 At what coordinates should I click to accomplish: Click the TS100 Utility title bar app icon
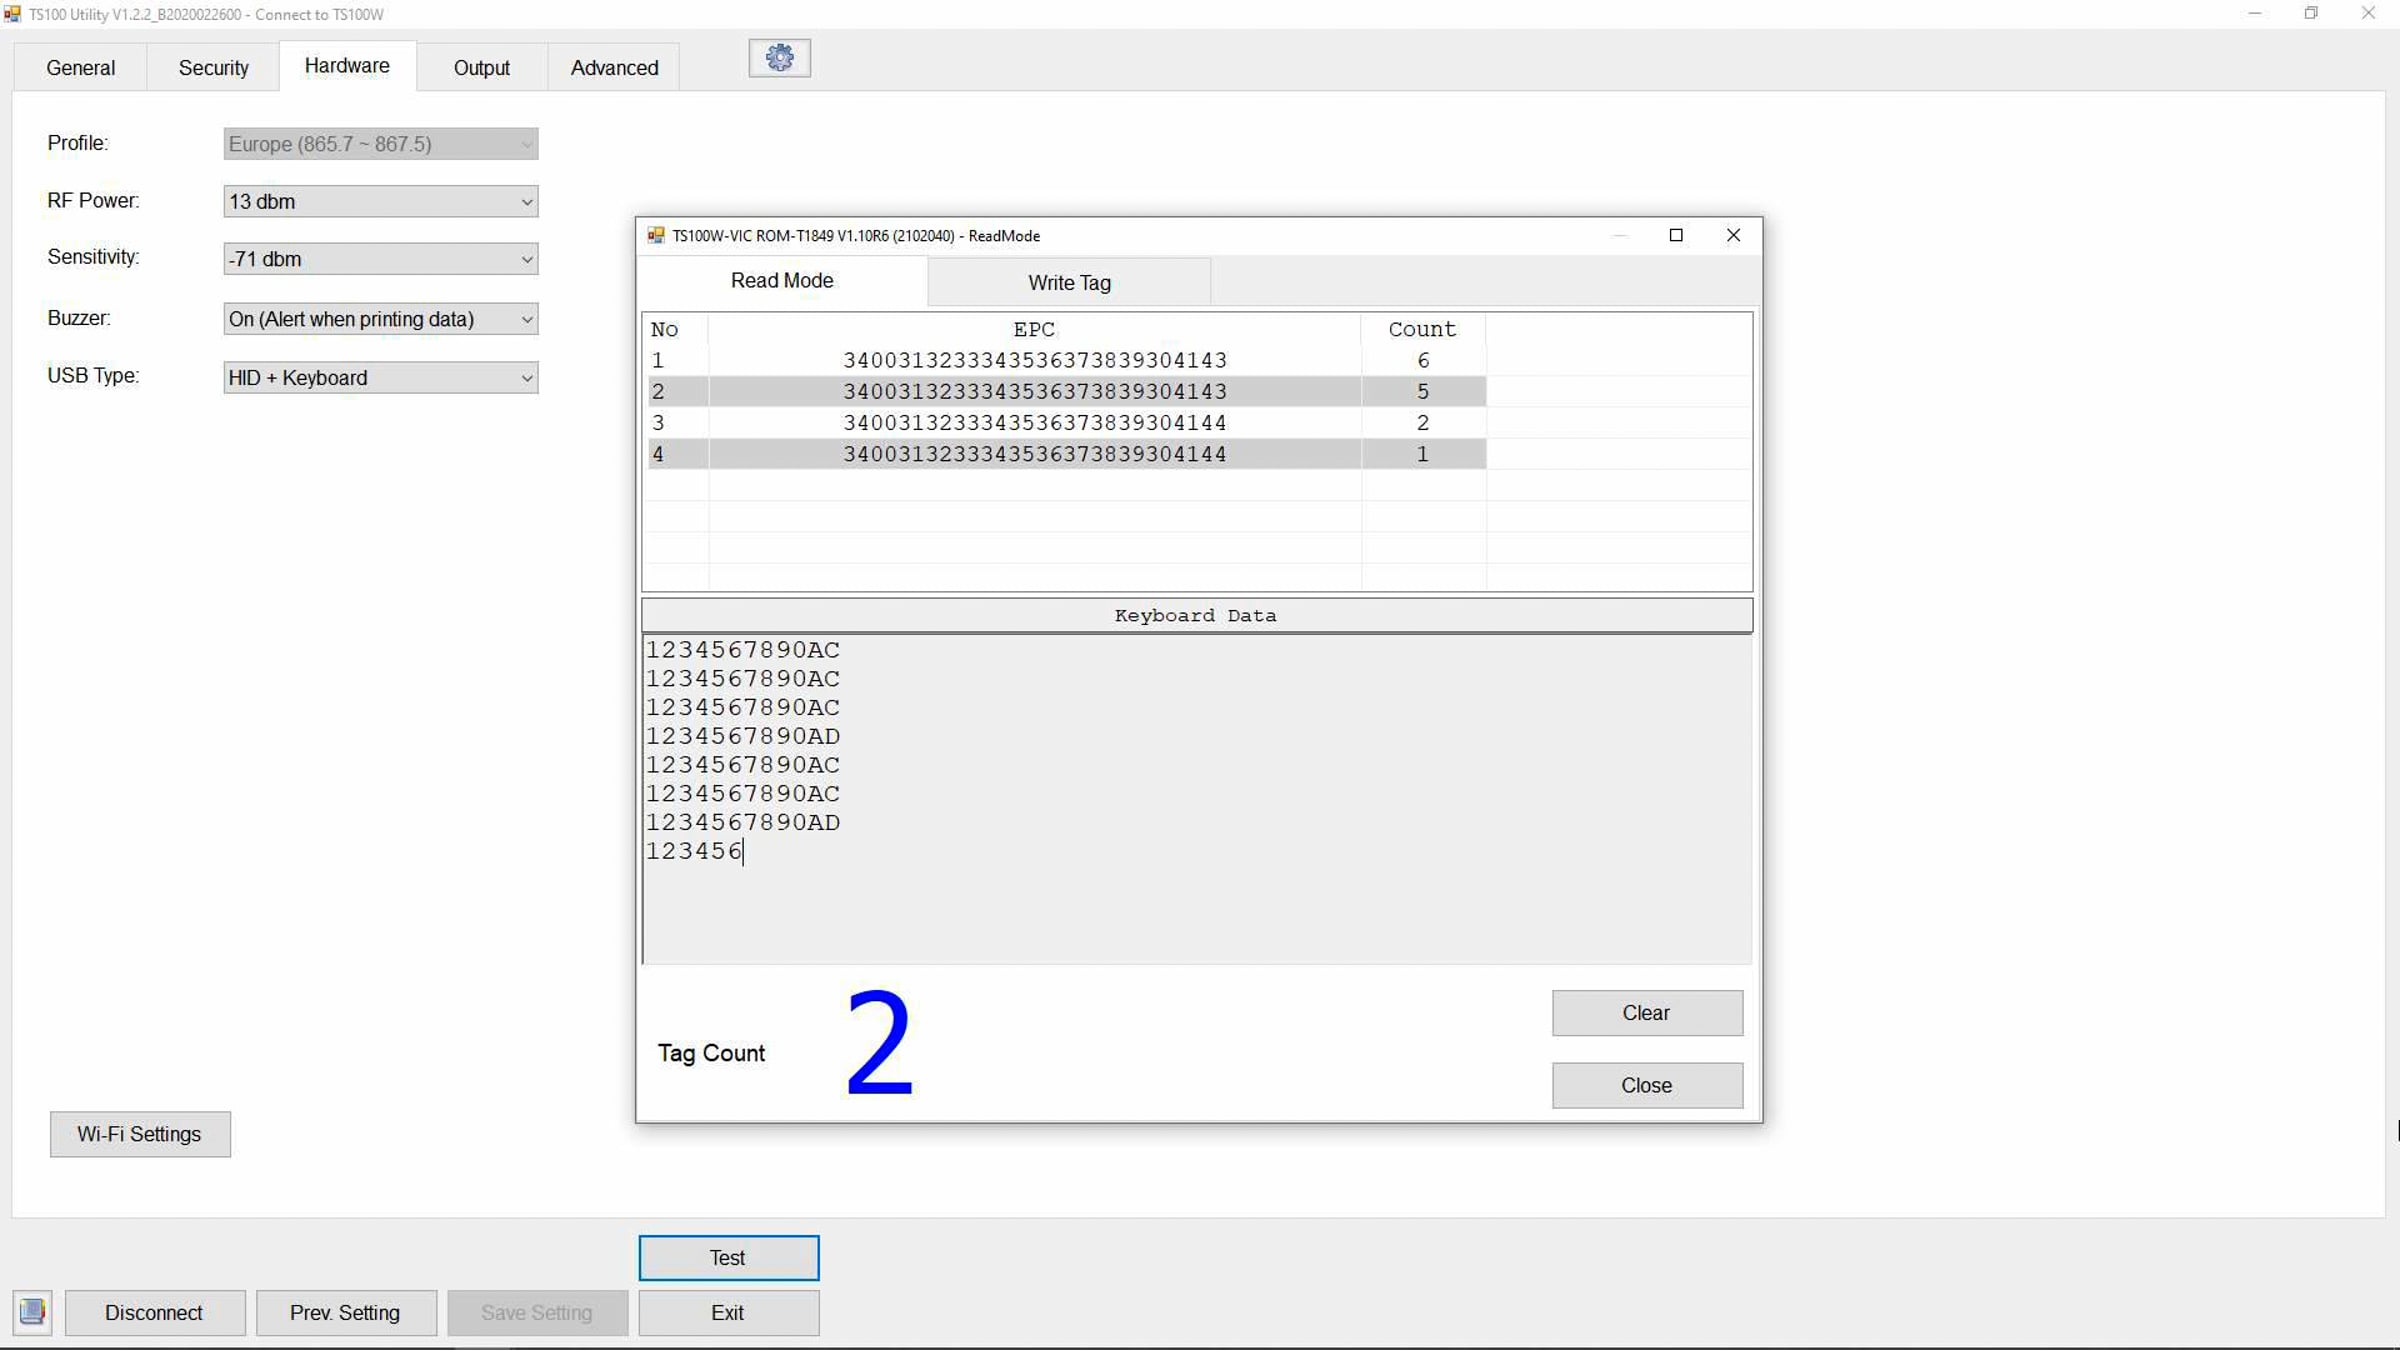pyautogui.click(x=12, y=14)
